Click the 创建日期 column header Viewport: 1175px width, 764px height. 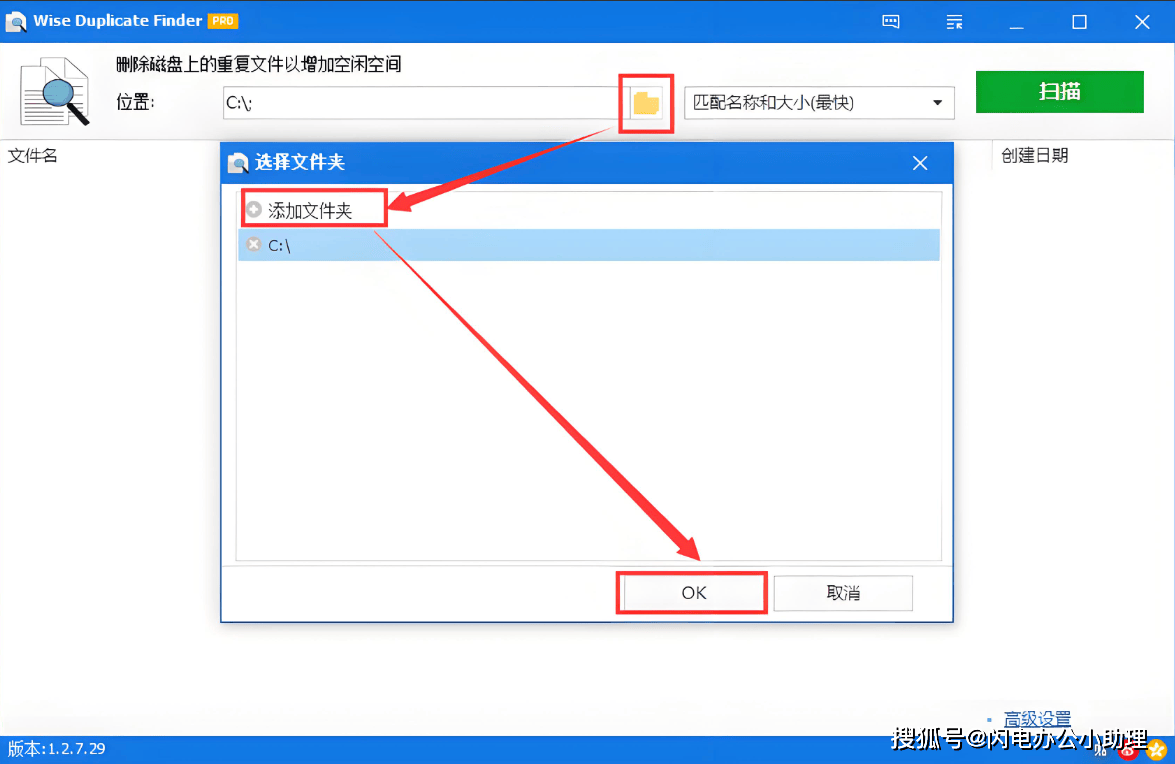click(x=1034, y=156)
